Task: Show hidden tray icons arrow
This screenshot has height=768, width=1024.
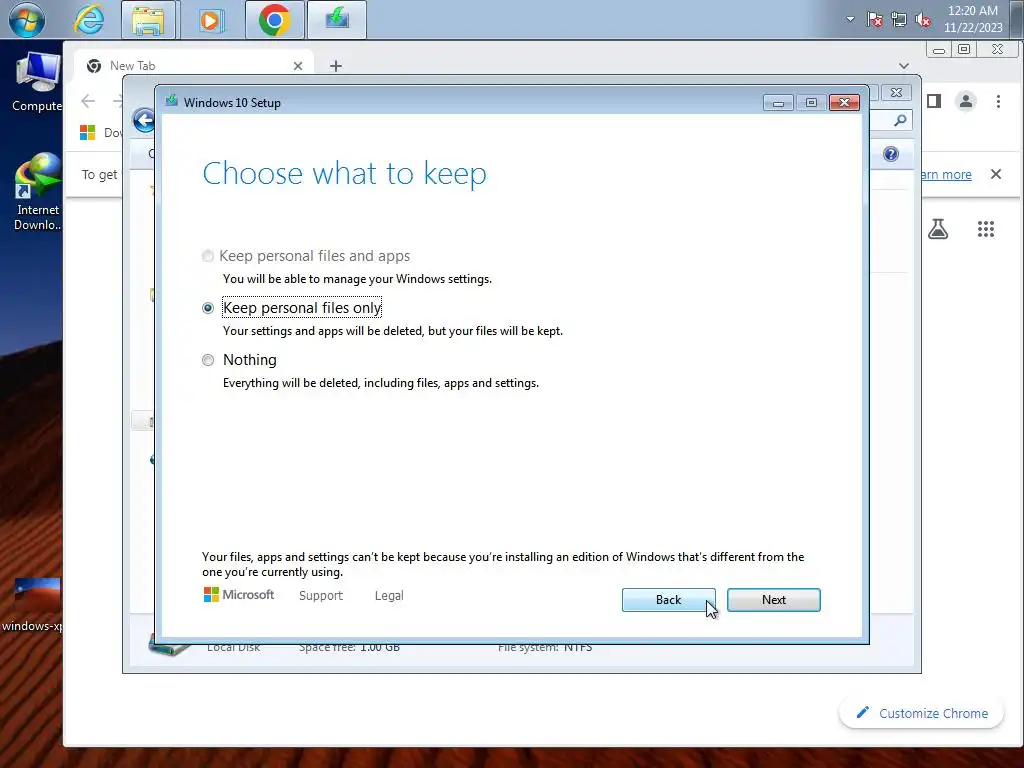Action: [x=850, y=19]
